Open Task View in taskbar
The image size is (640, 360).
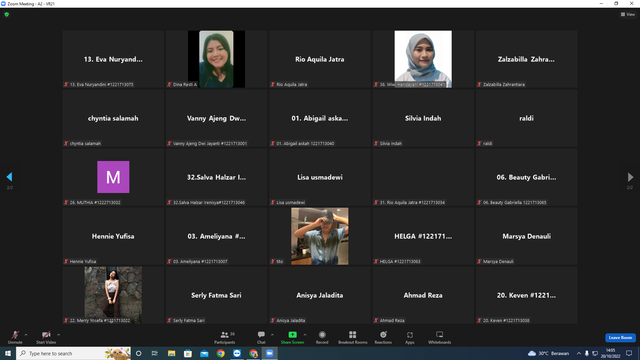[x=155, y=353]
